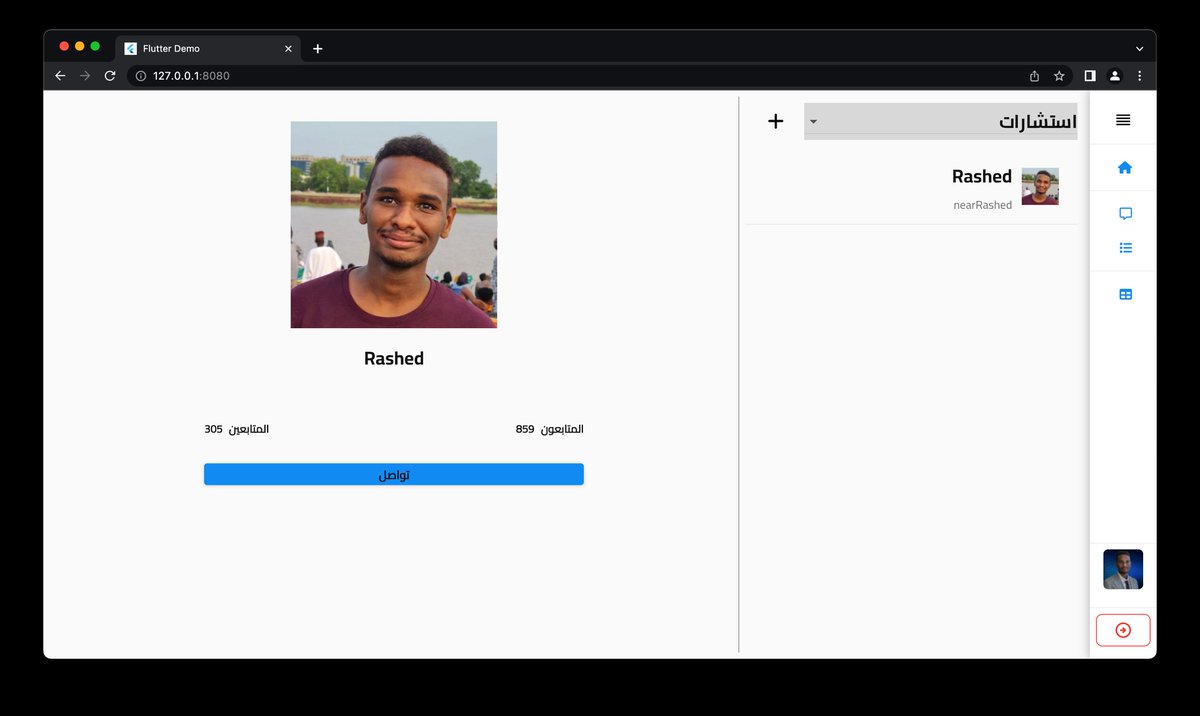Toggle the browser side panel icon

[x=1090, y=76]
